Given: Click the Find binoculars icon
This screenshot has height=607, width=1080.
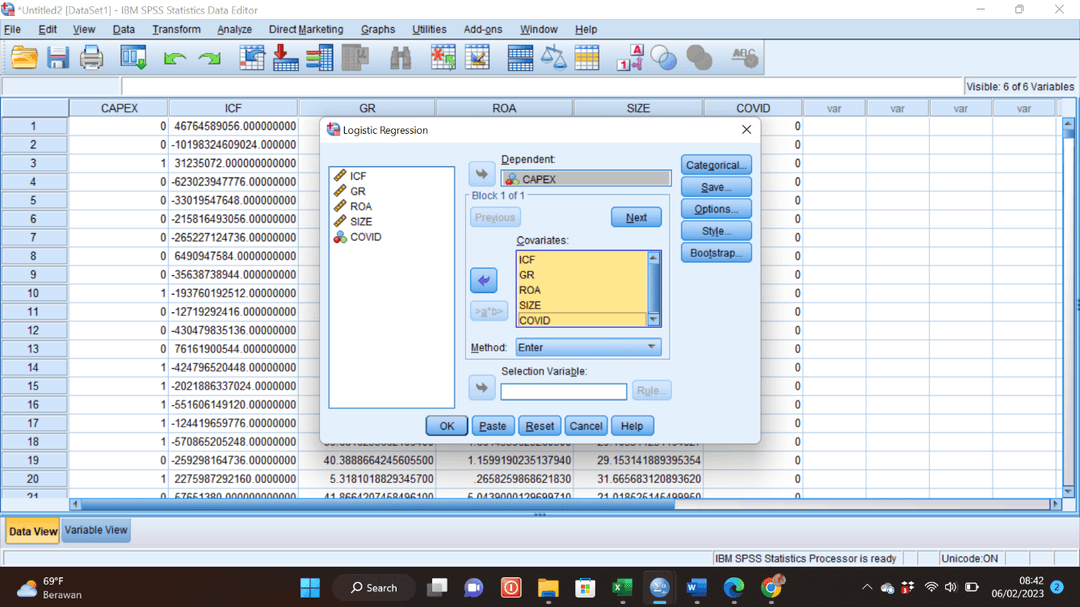Looking at the screenshot, I should click(x=400, y=58).
